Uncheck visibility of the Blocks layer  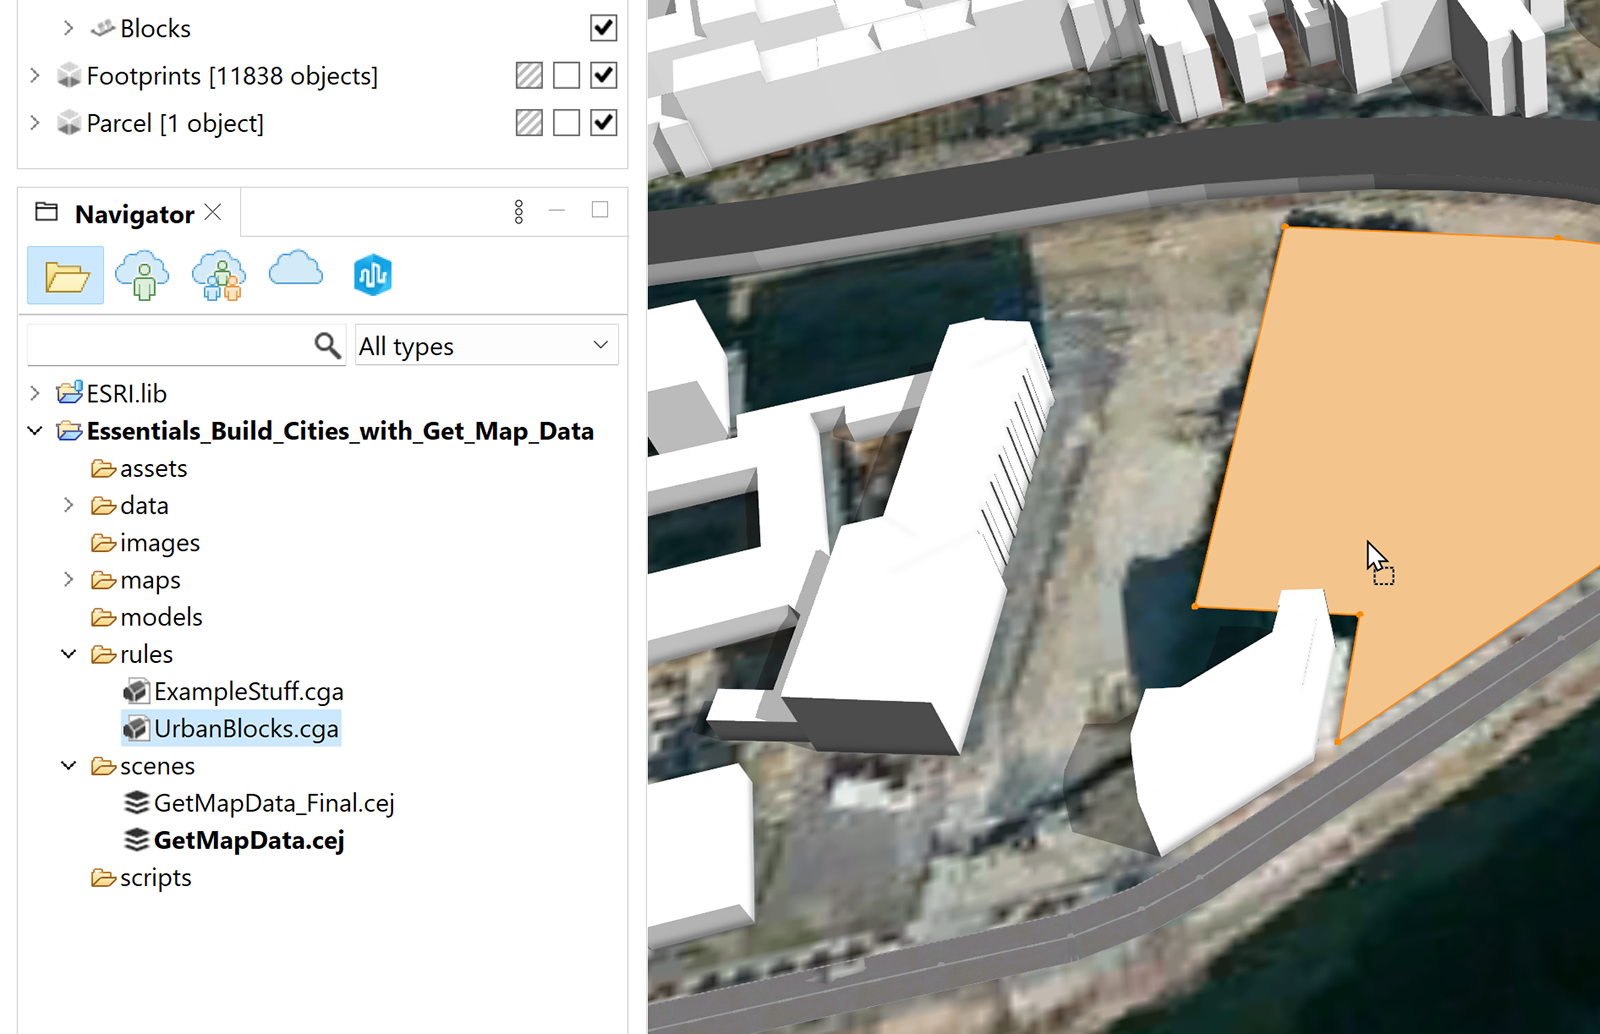(603, 28)
